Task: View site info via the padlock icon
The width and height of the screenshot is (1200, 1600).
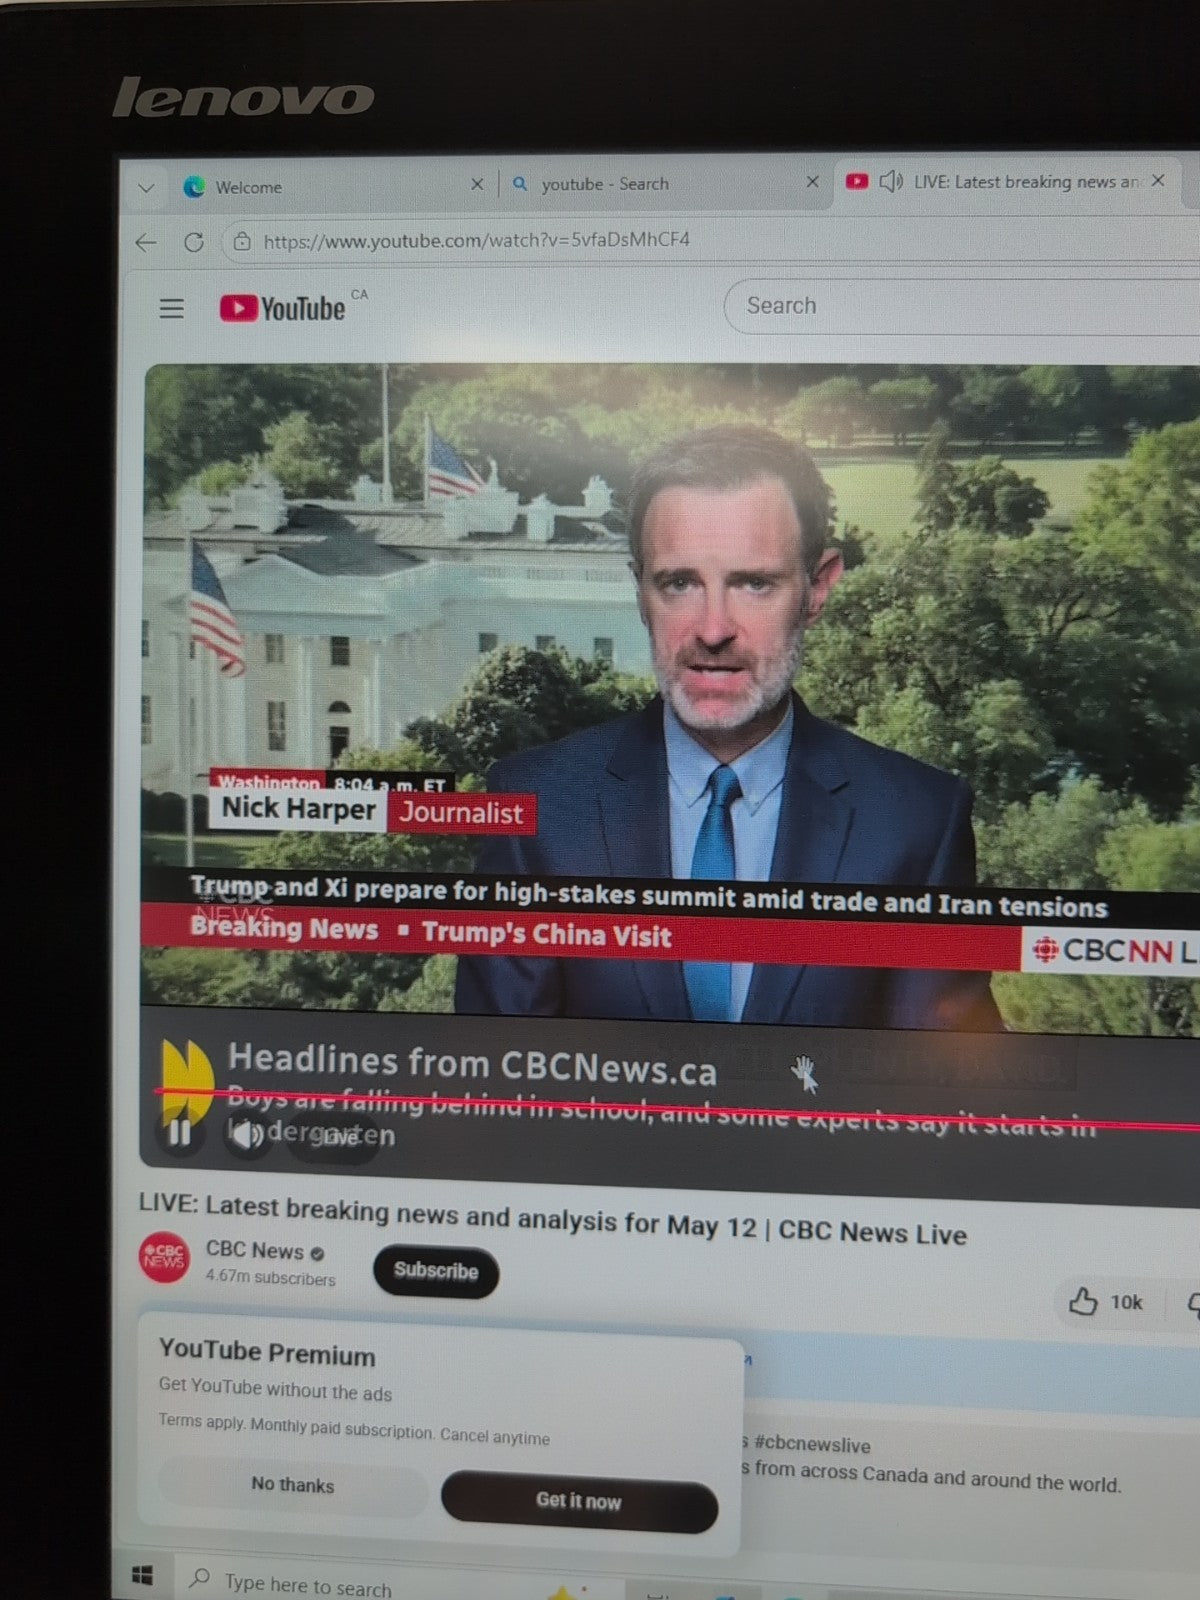Action: click(x=241, y=241)
